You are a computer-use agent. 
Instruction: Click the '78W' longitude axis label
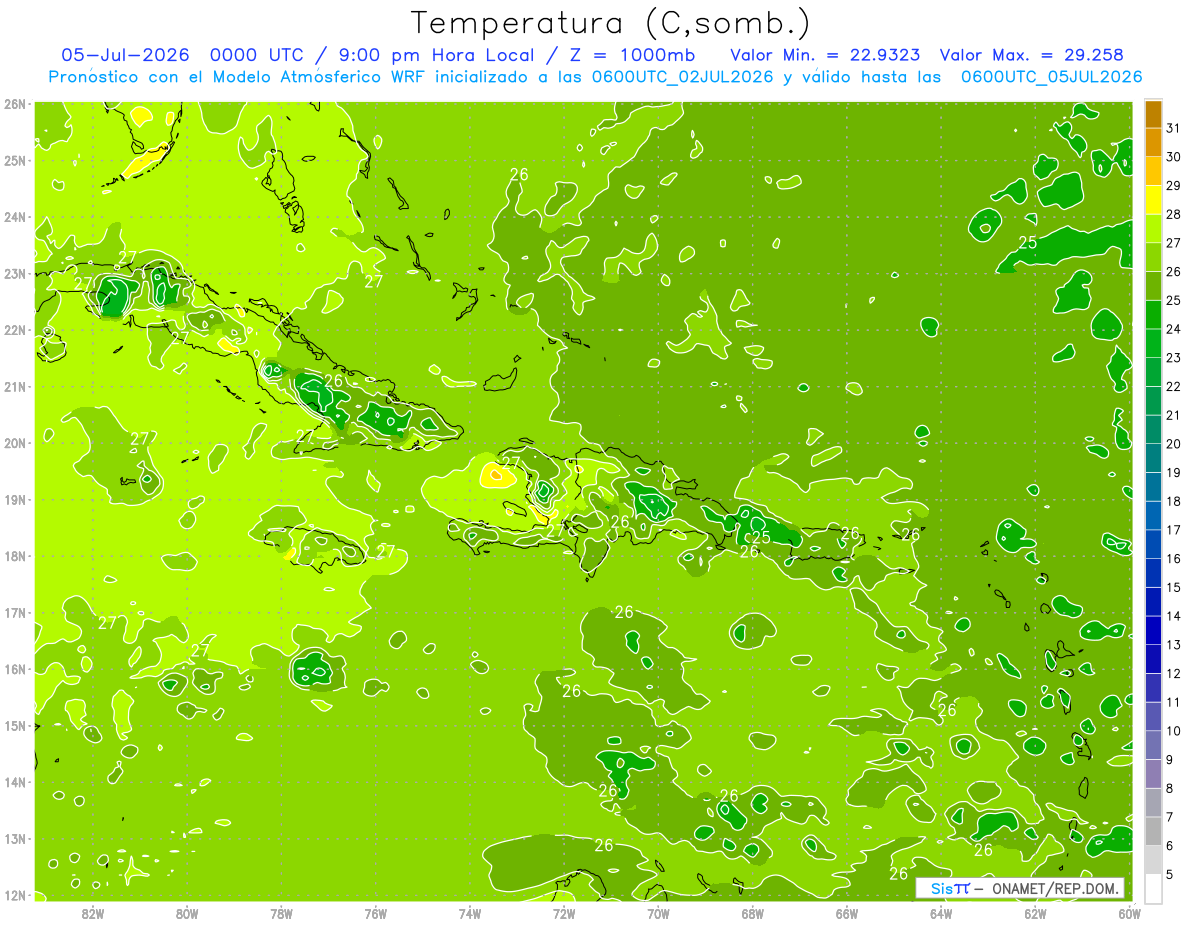[x=281, y=913]
